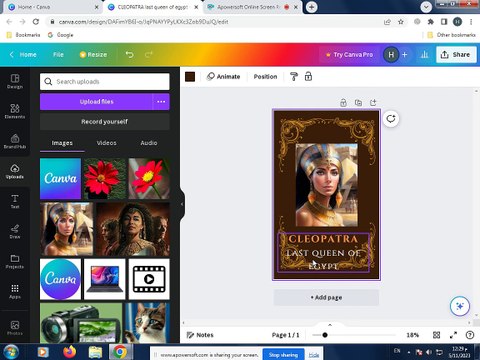Redo the last undone action
Screen dimensions: 480x360
(x=149, y=54)
